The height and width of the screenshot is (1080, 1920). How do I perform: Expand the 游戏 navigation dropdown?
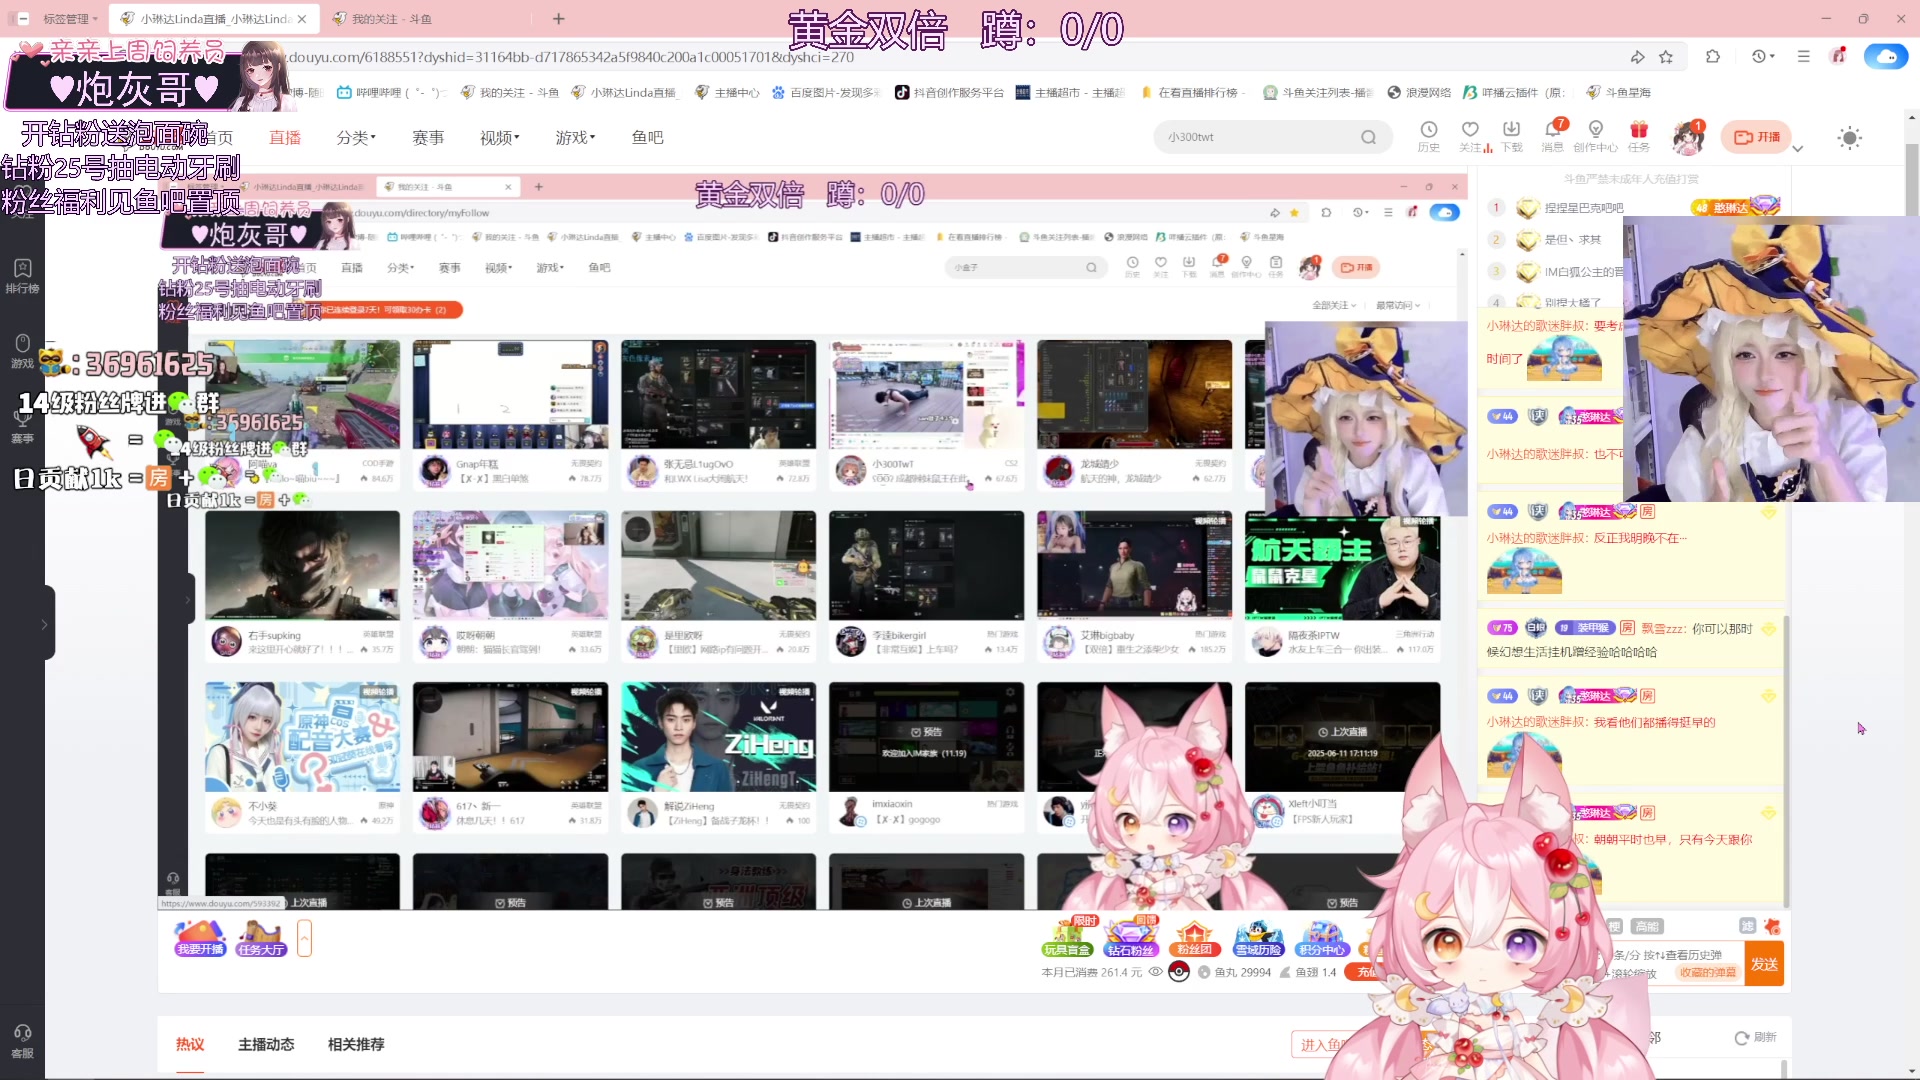click(x=575, y=137)
